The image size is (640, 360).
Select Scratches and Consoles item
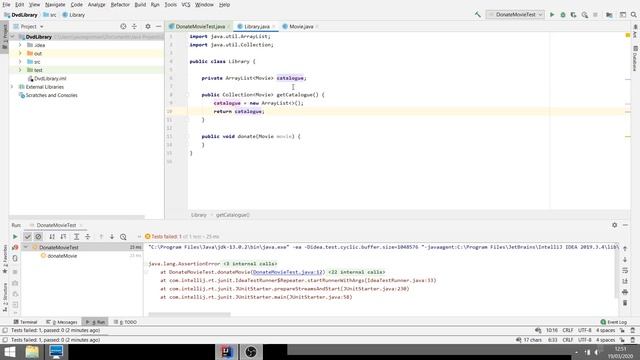[x=51, y=96]
